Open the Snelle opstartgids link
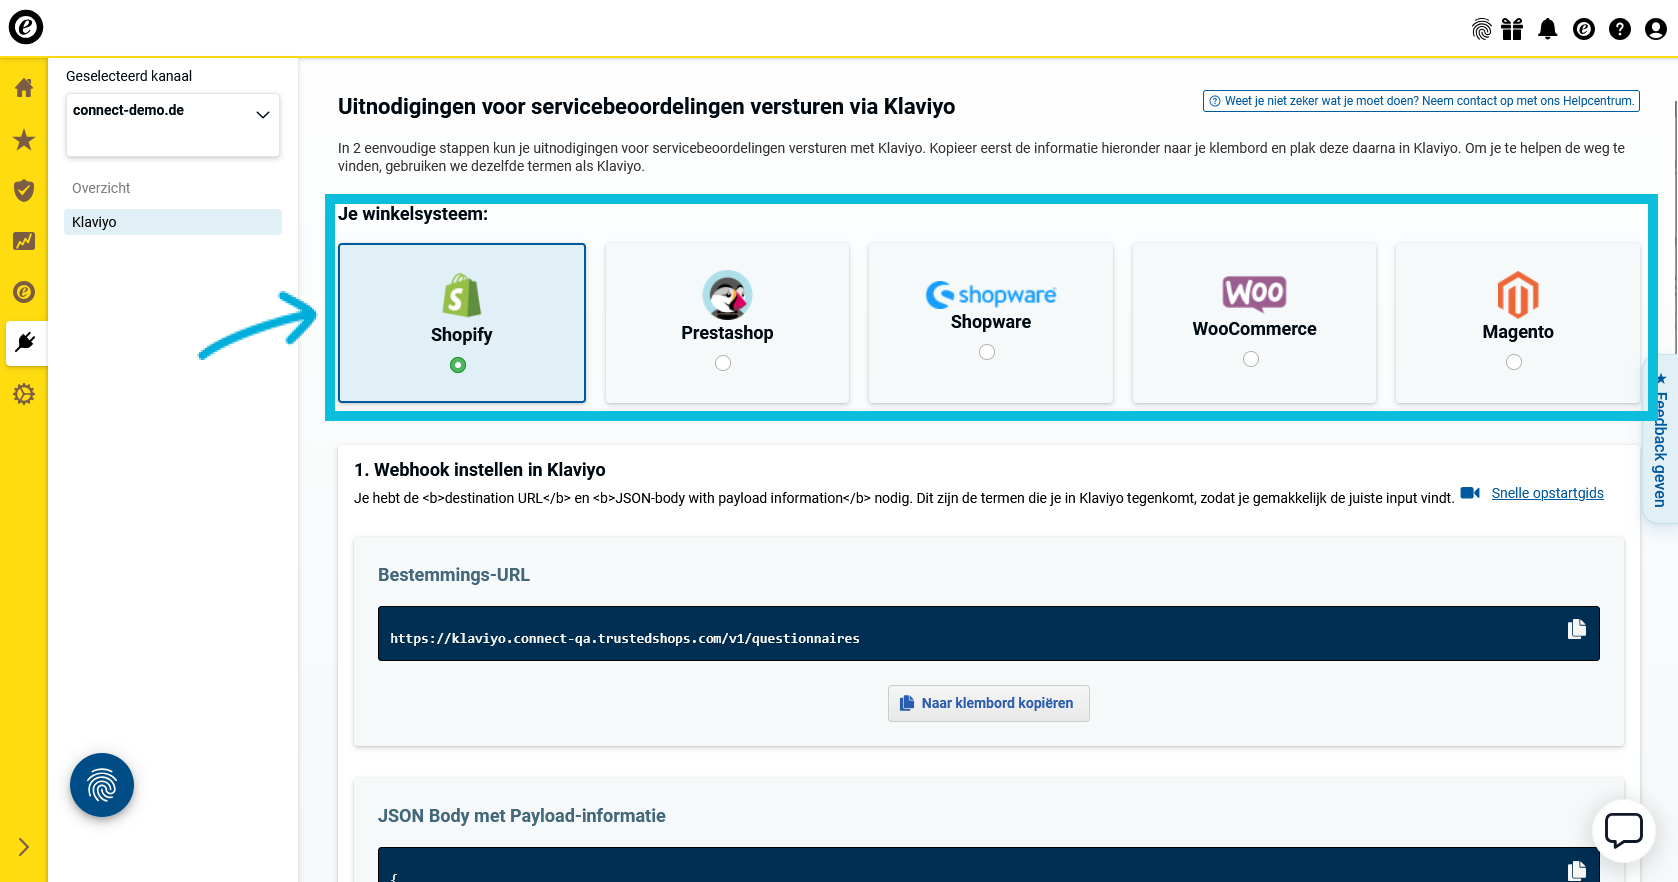 click(1547, 493)
